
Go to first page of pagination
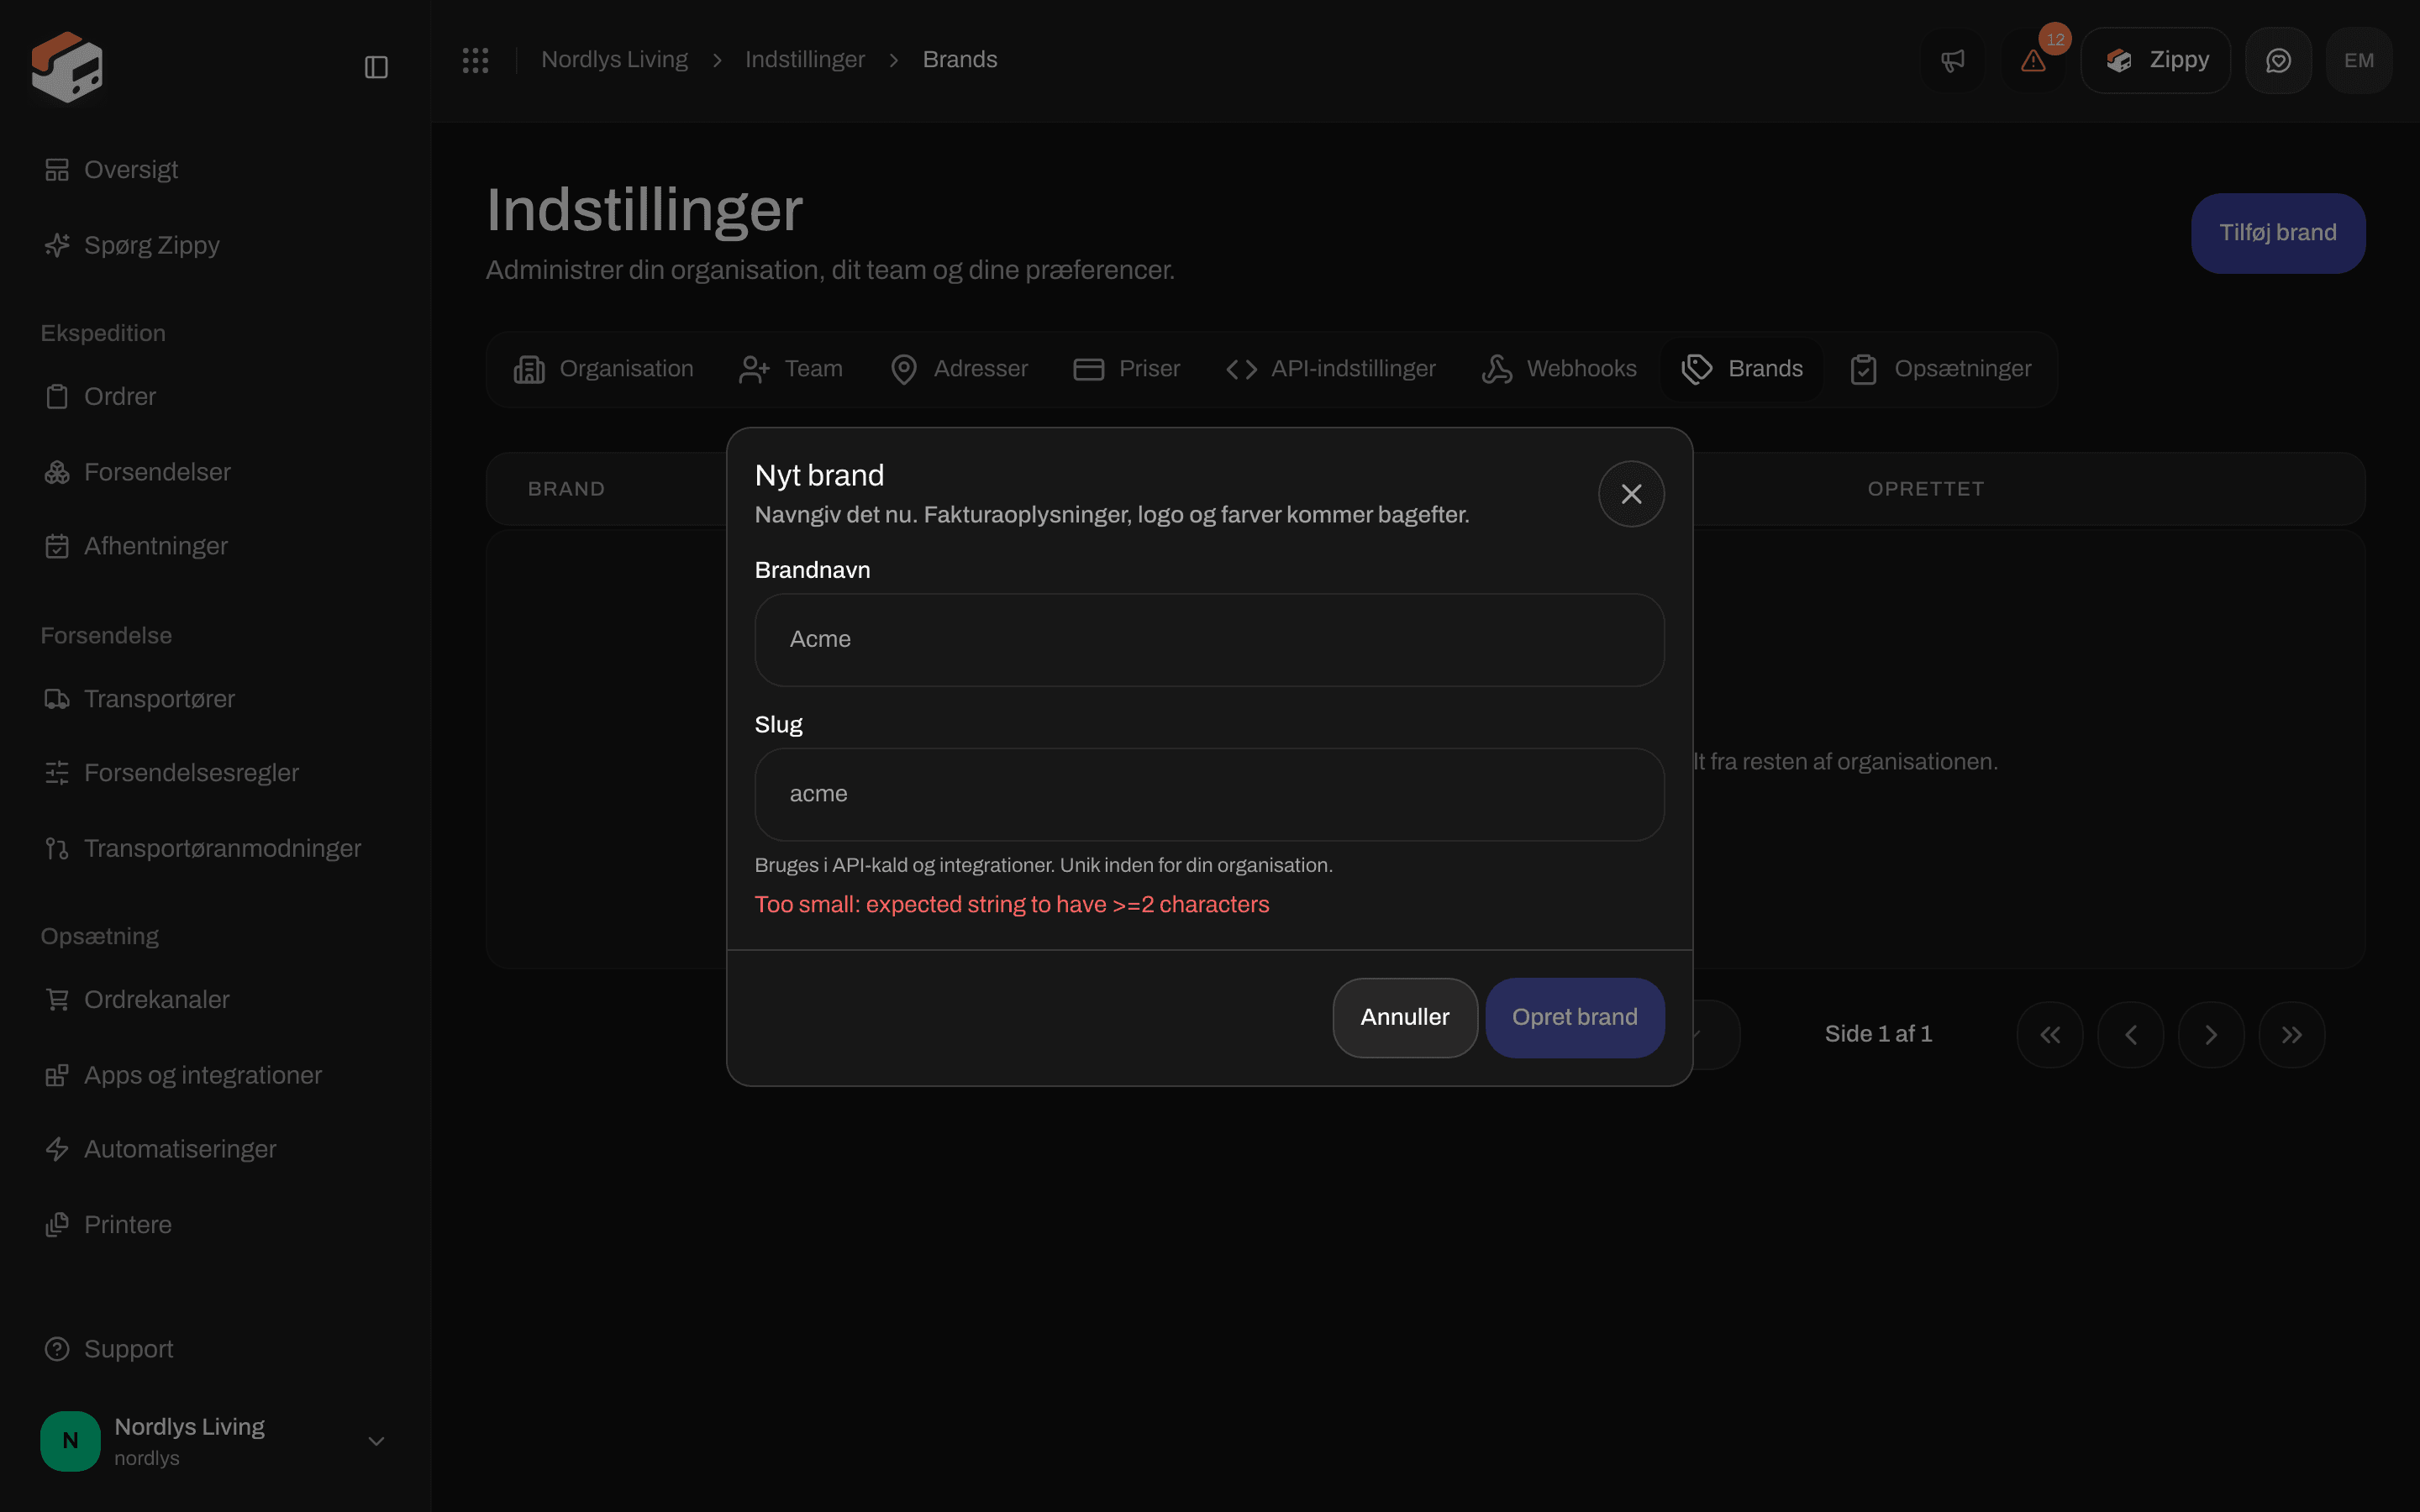point(2050,1035)
